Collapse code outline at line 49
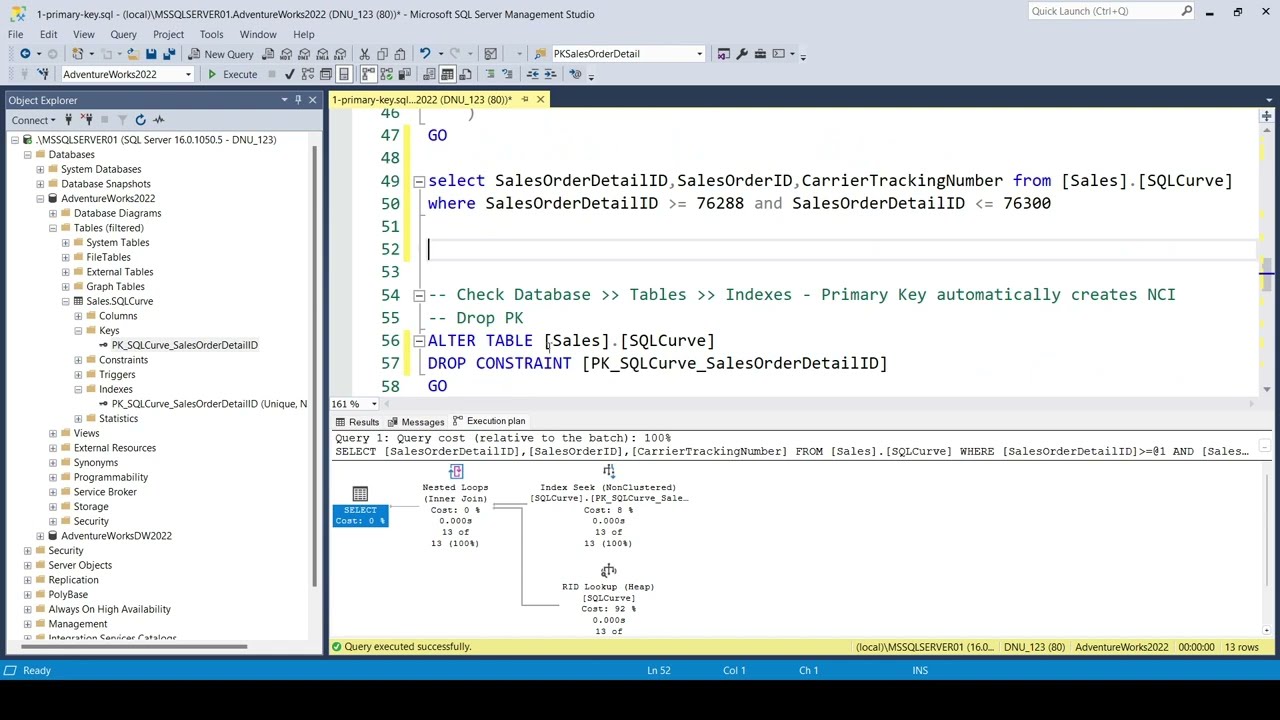This screenshot has width=1280, height=720. pyautogui.click(x=419, y=181)
